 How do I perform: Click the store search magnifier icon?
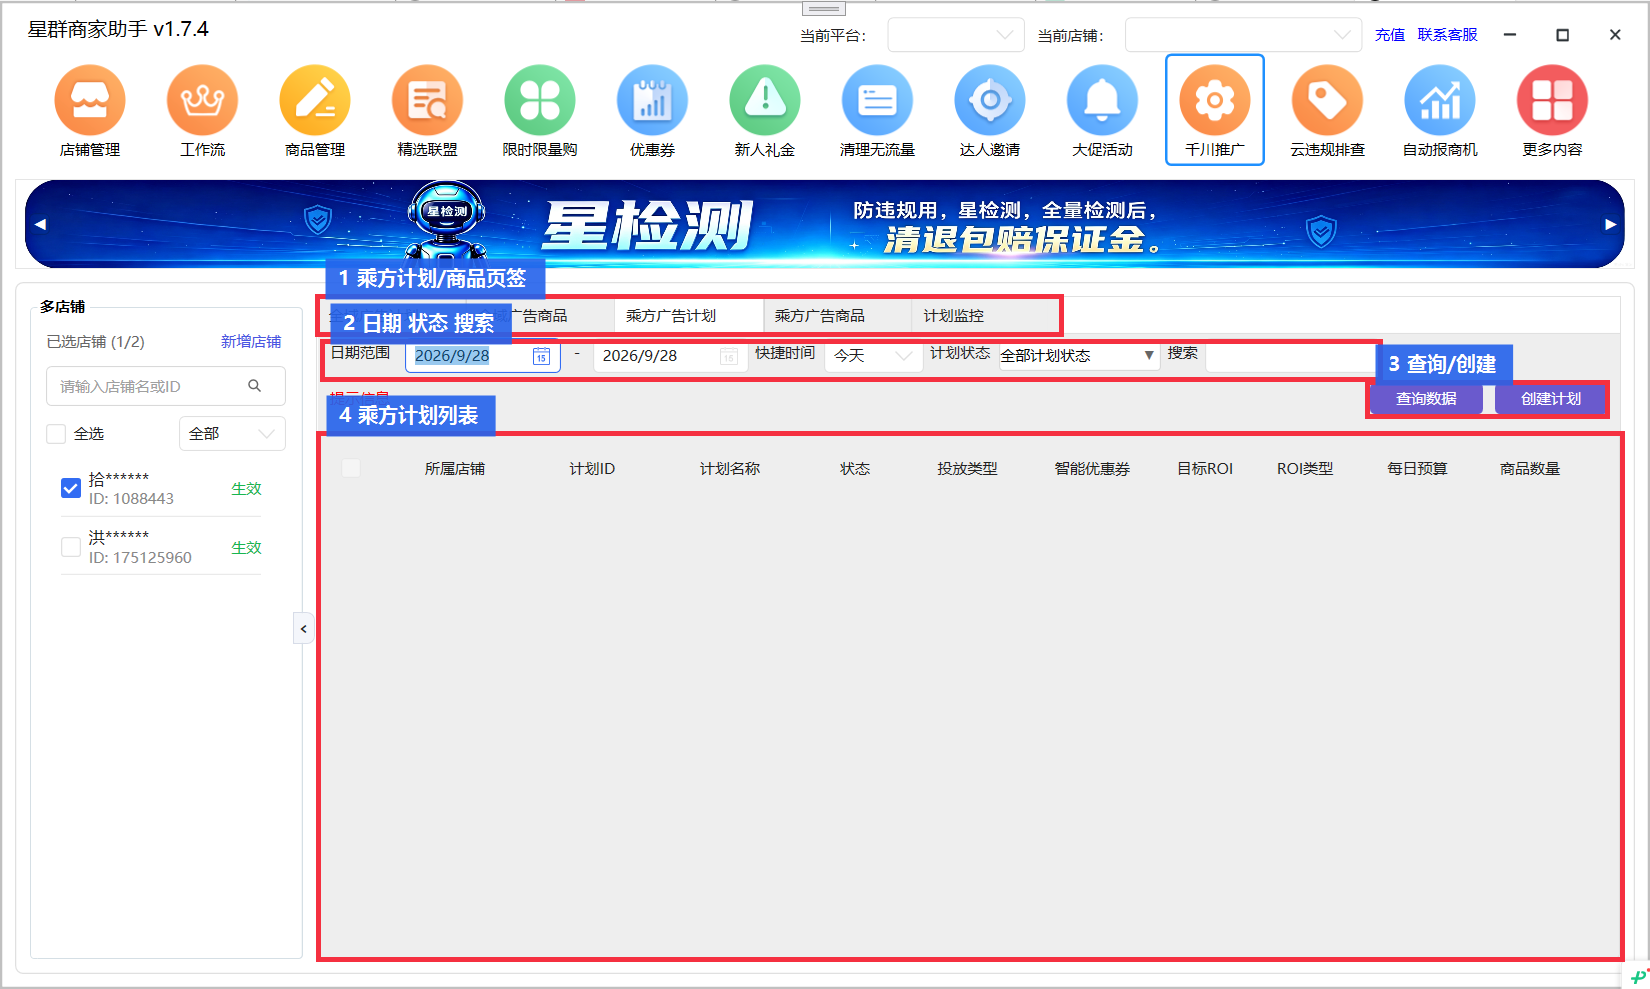pos(255,386)
